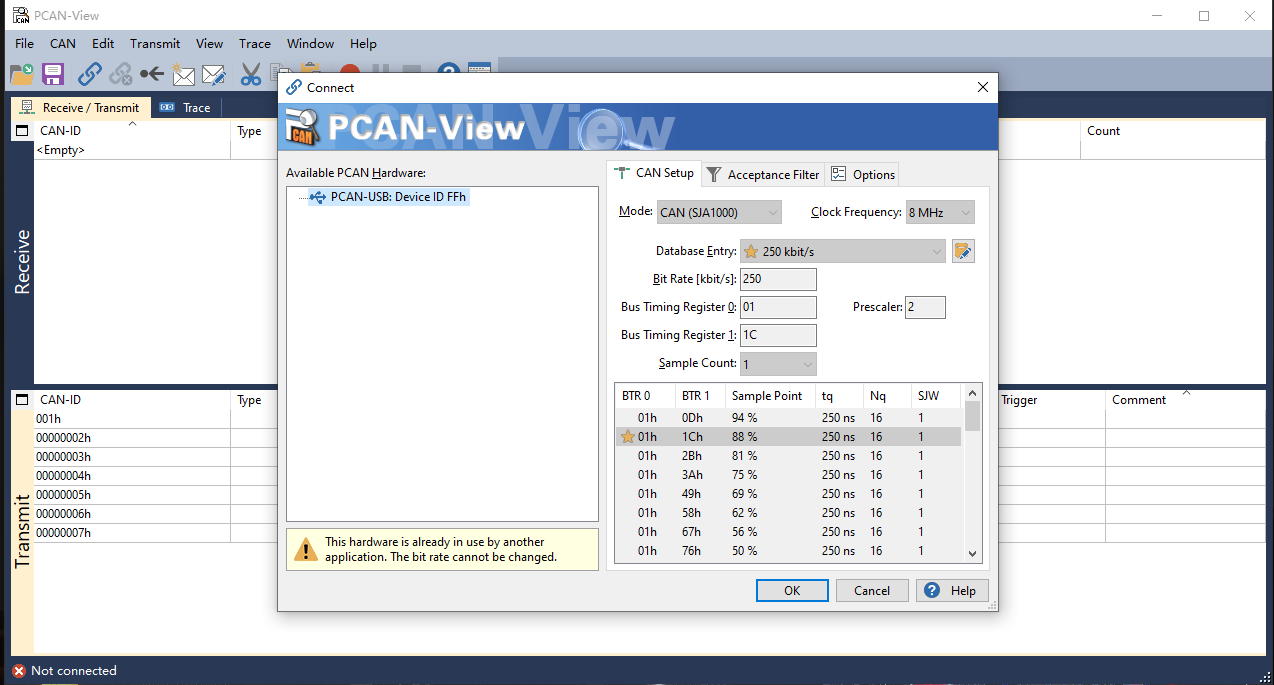The image size is (1274, 685).
Task: Select the timing row with BTR 1 58h
Action: click(788, 513)
